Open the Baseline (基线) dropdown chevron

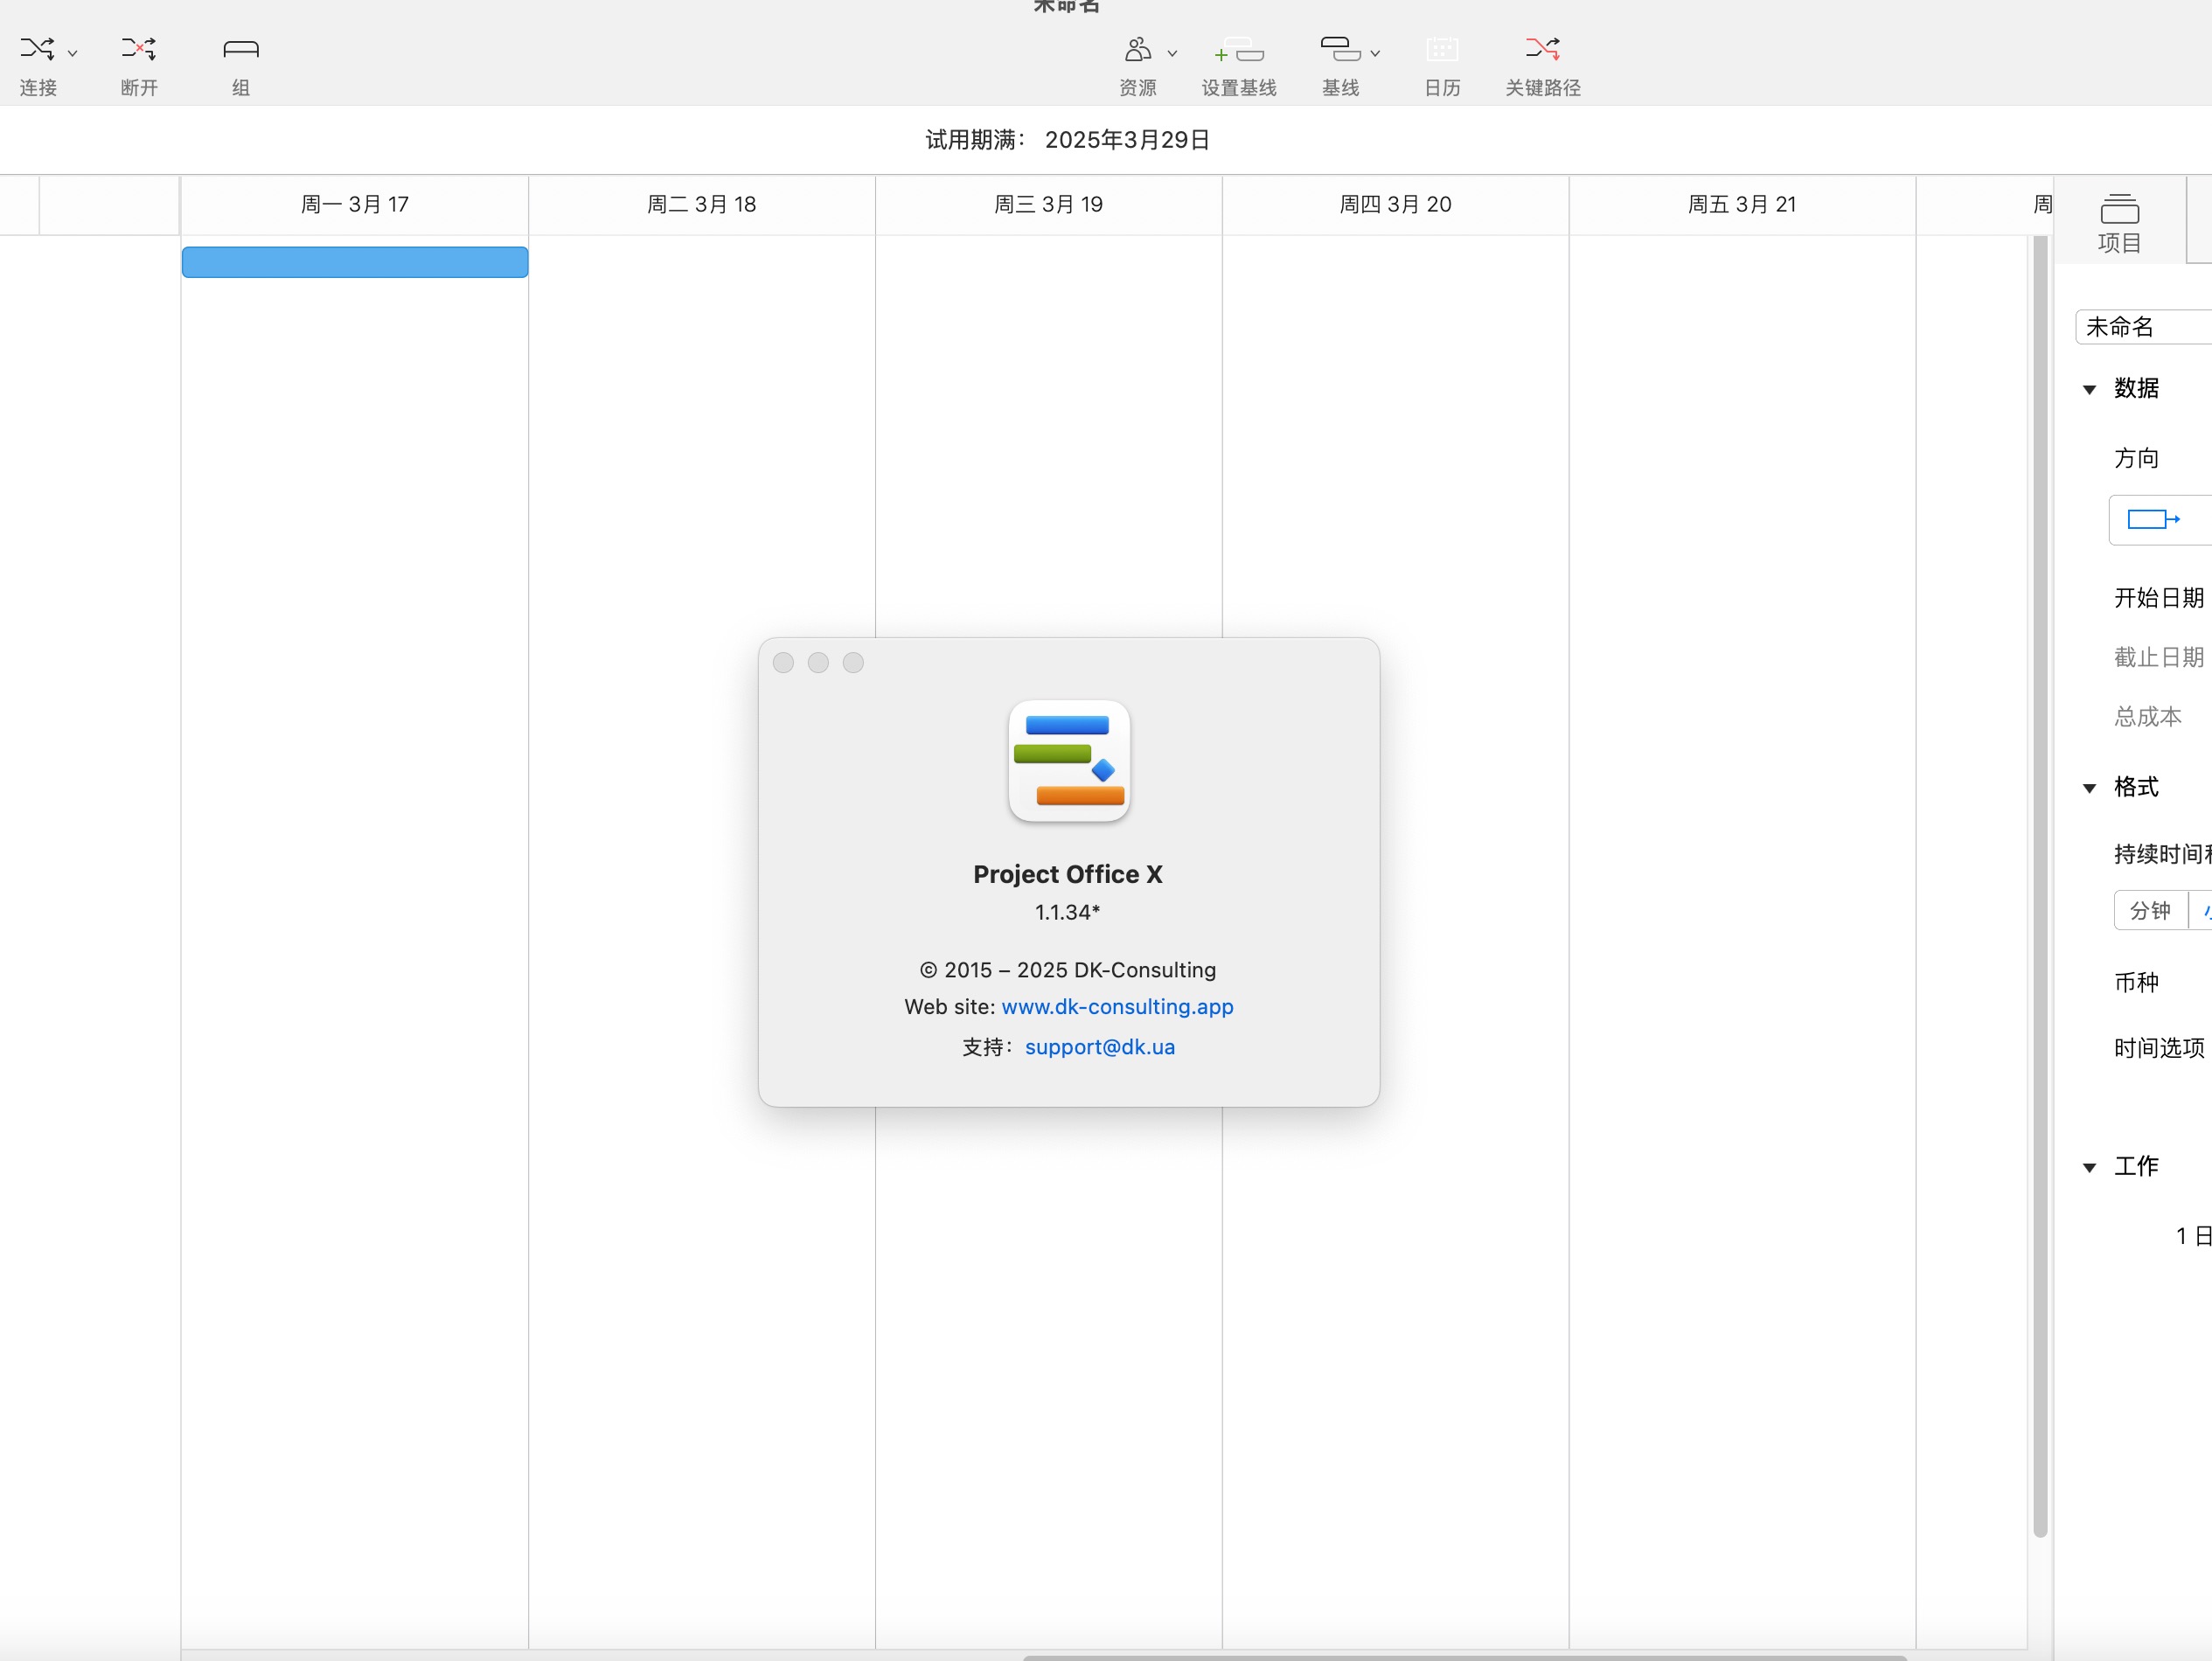(1375, 53)
